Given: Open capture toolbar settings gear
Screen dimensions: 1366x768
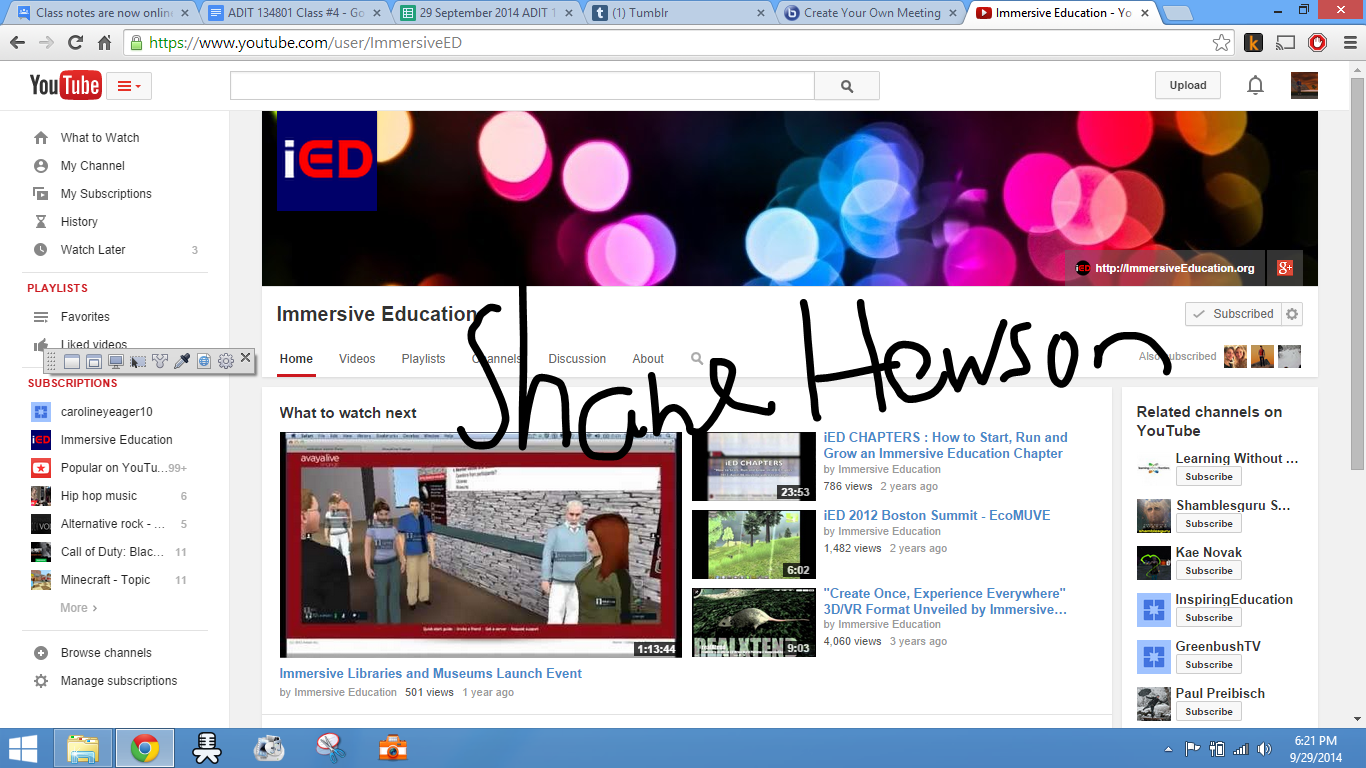Looking at the screenshot, I should pyautogui.click(x=226, y=361).
